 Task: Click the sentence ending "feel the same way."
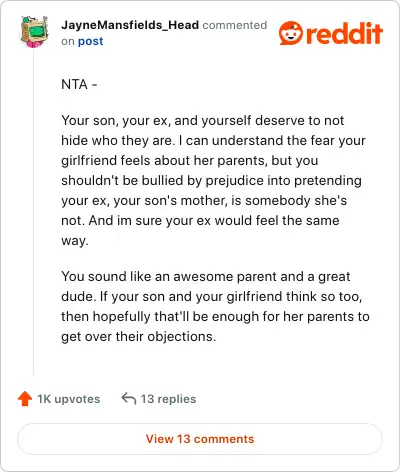(x=200, y=230)
